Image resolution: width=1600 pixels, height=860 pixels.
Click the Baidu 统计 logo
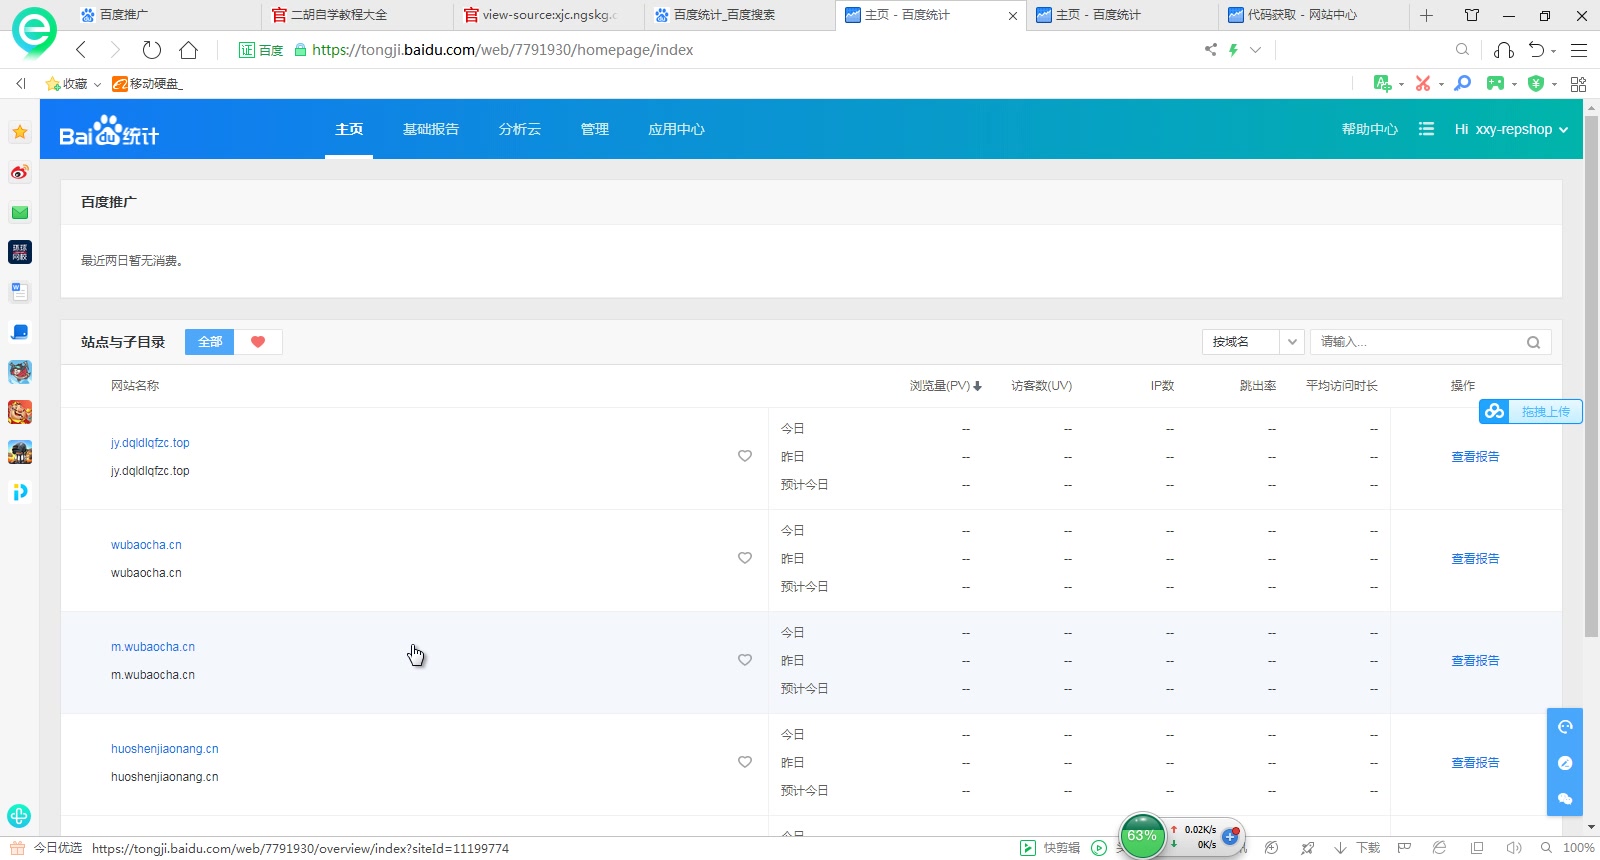point(109,131)
